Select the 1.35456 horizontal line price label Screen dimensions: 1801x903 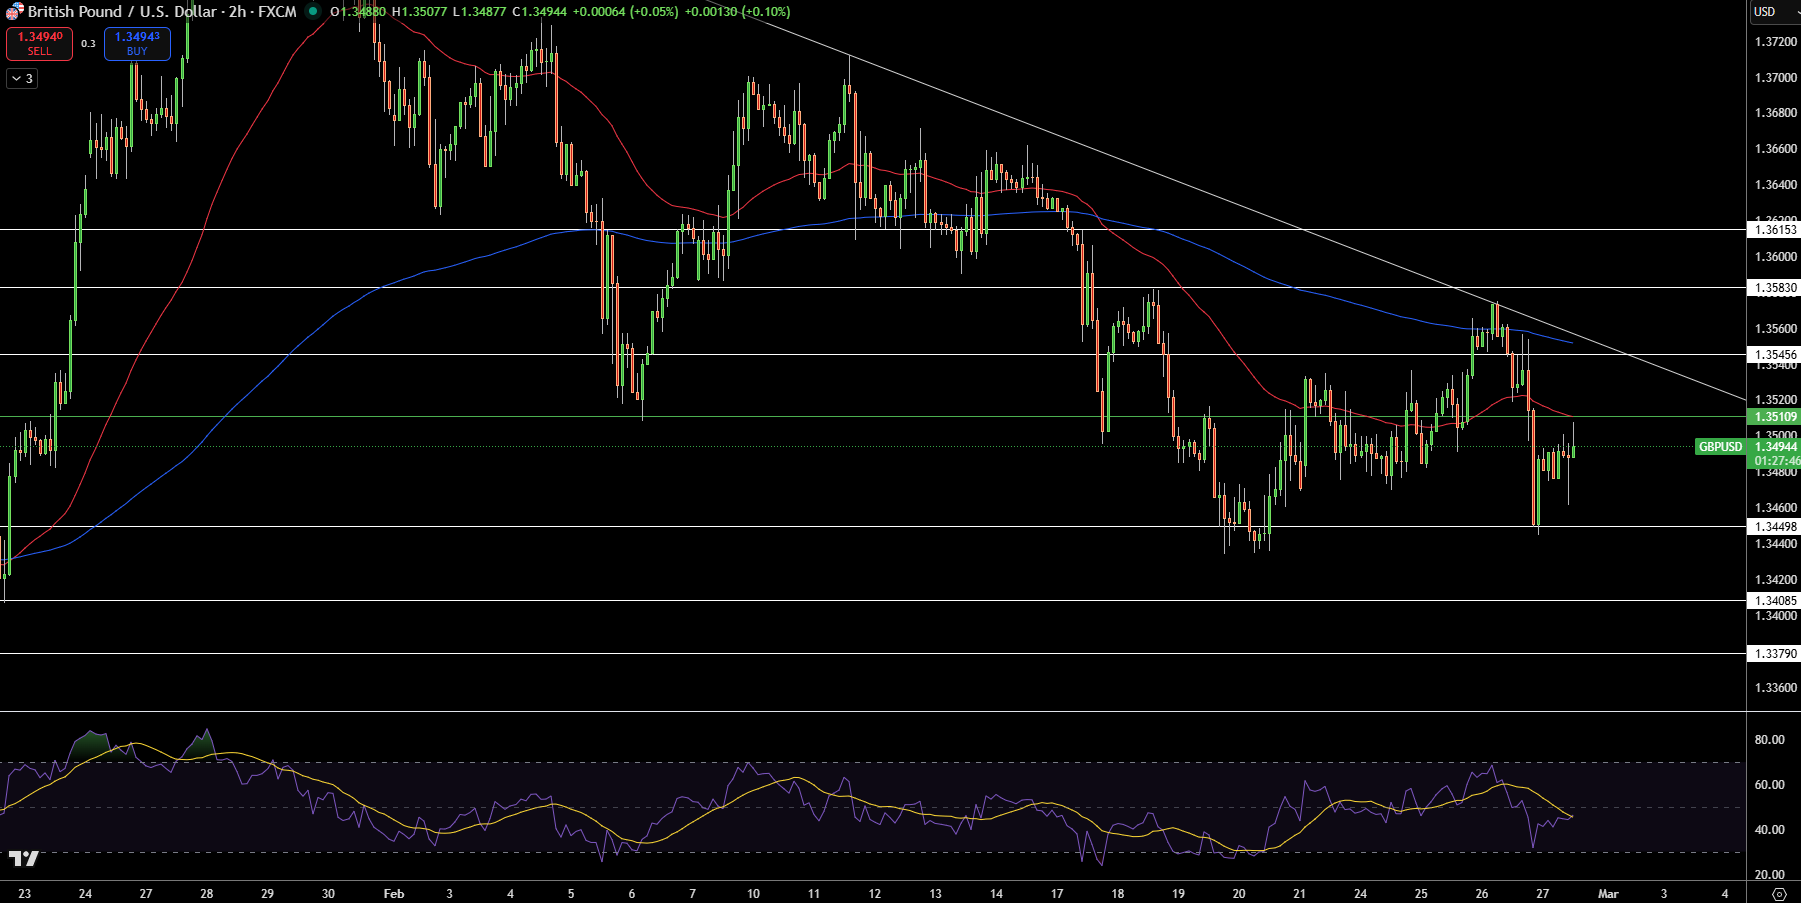(1775, 354)
